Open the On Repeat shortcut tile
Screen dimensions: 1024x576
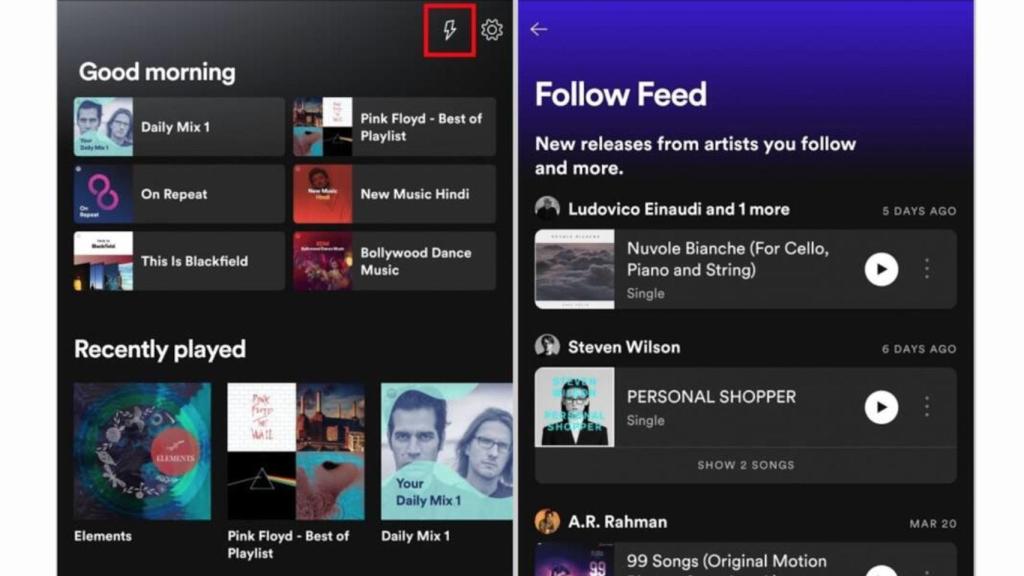coord(179,194)
